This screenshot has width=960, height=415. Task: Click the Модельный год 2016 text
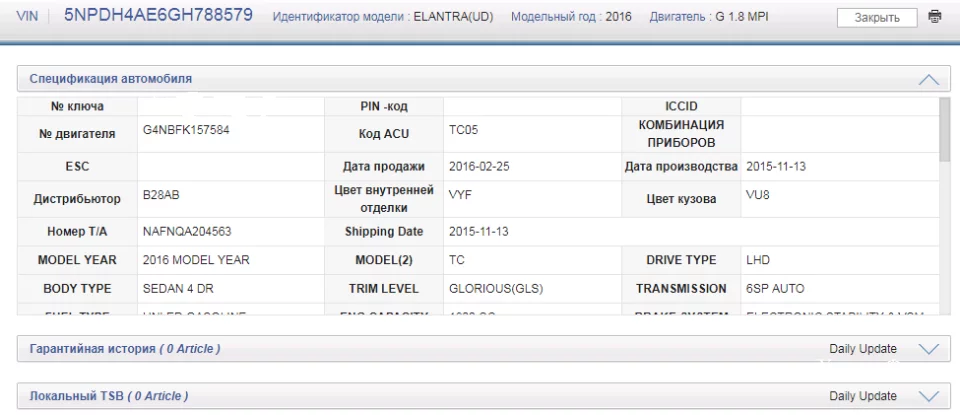pyautogui.click(x=571, y=17)
